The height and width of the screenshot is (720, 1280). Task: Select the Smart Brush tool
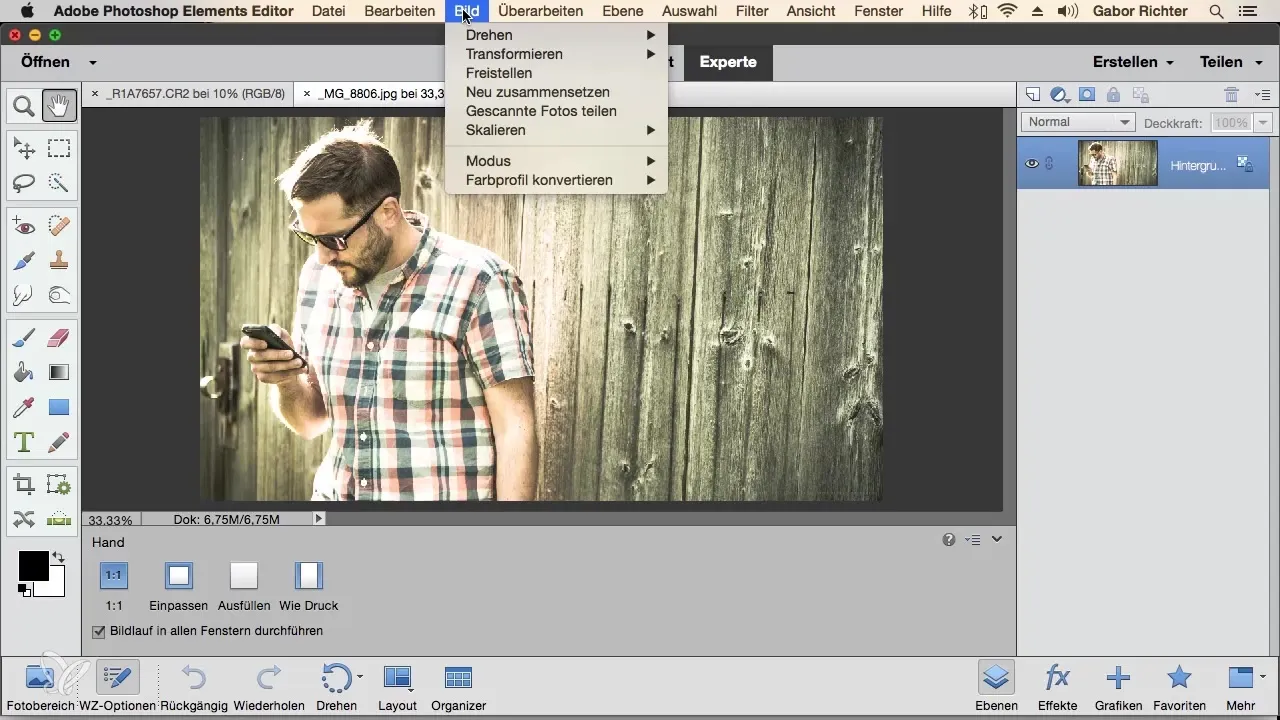click(x=24, y=261)
